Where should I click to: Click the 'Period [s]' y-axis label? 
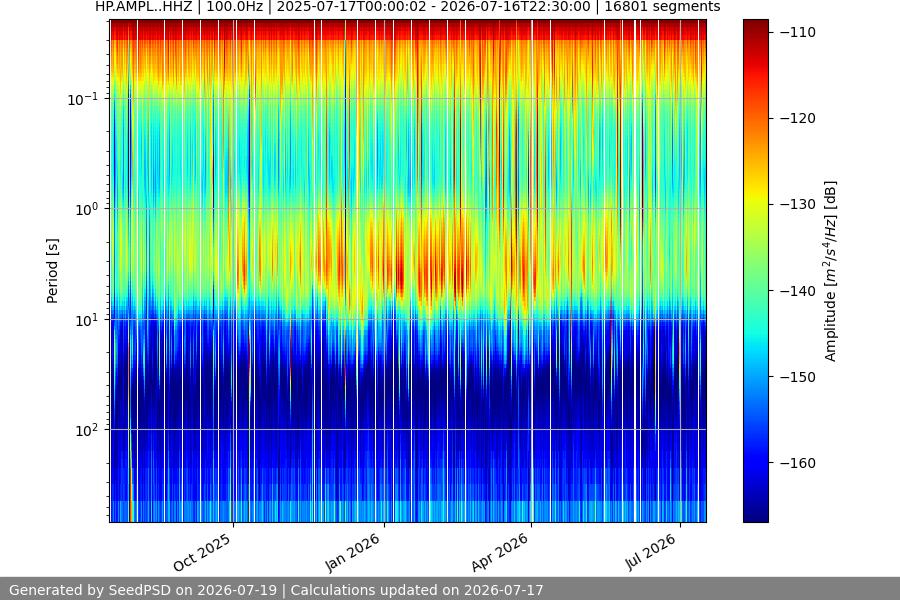pos(52,271)
